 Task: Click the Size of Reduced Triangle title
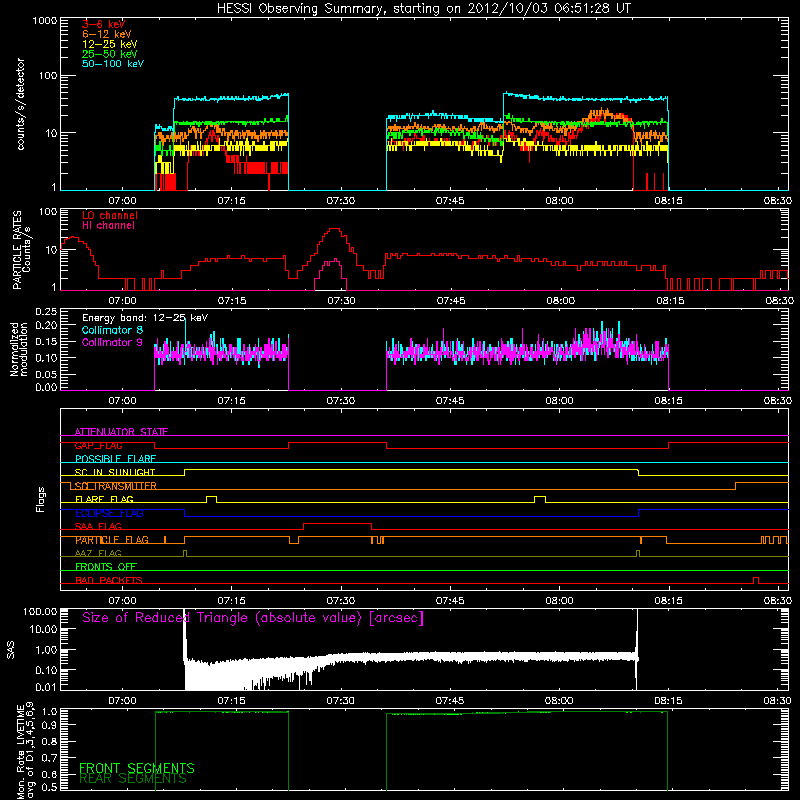coord(253,618)
